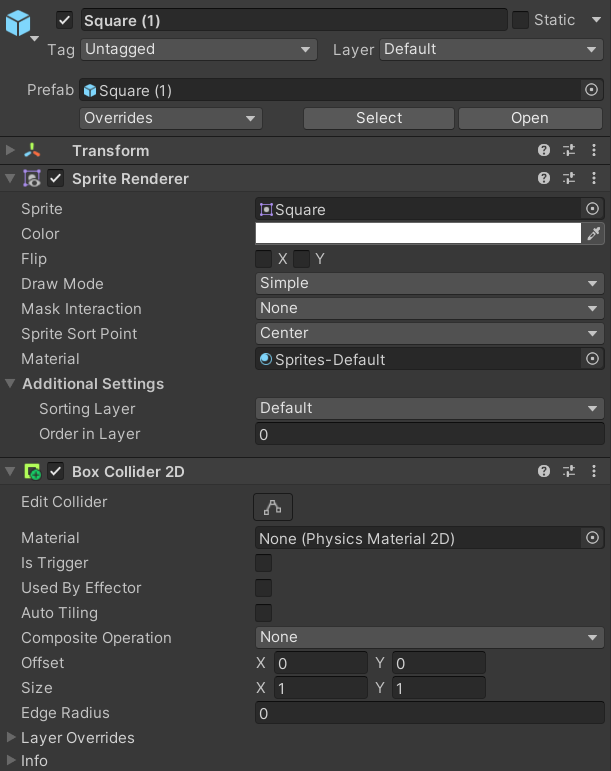Open the Mask Interaction dropdown
Image resolution: width=611 pixels, height=771 pixels.
(x=430, y=308)
